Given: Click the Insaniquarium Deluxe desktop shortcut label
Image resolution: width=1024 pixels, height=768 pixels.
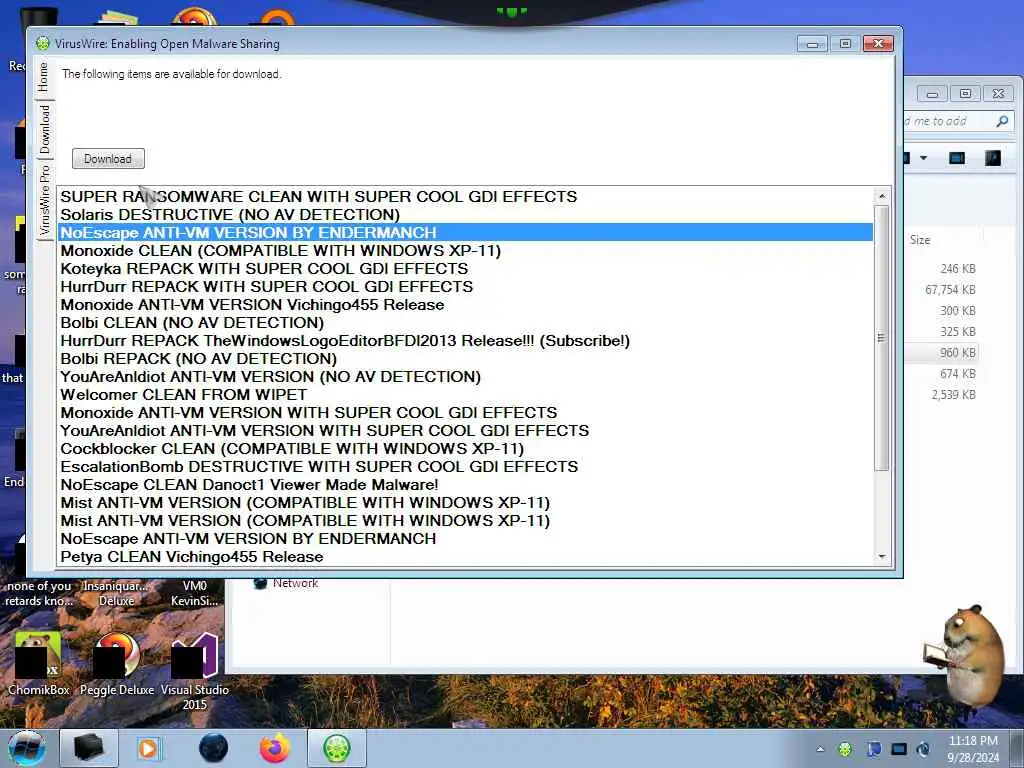Looking at the screenshot, I should point(116,594).
